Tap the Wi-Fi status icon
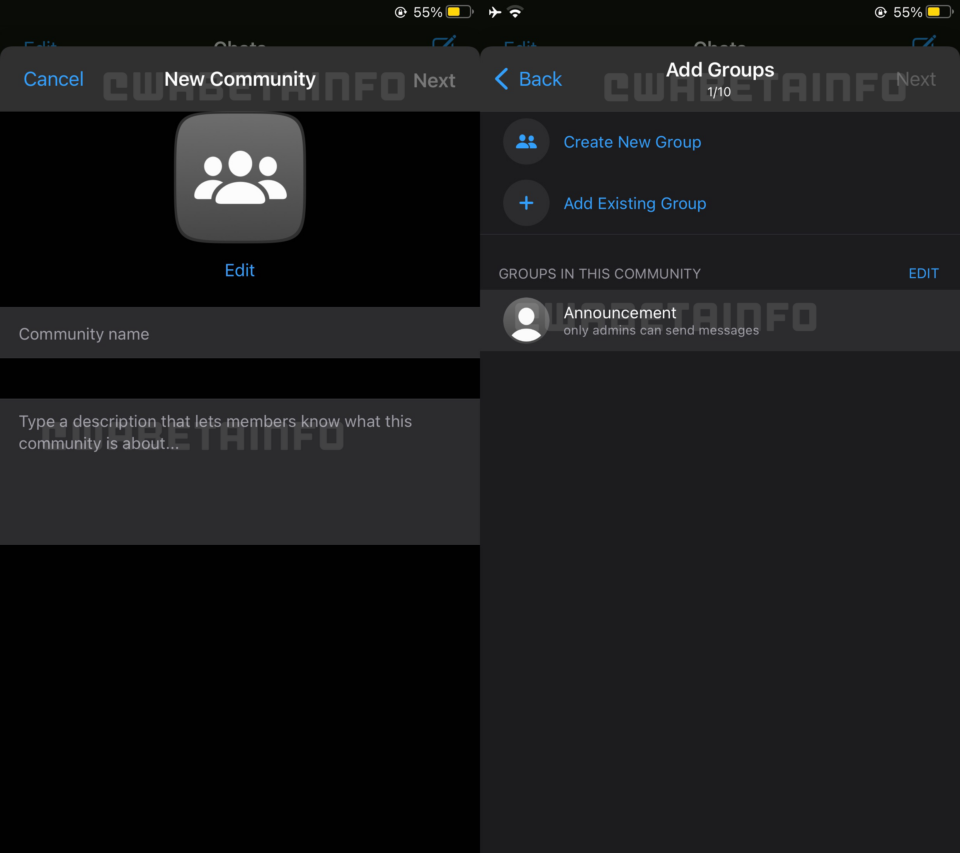Viewport: 960px width, 853px height. pyautogui.click(x=516, y=12)
